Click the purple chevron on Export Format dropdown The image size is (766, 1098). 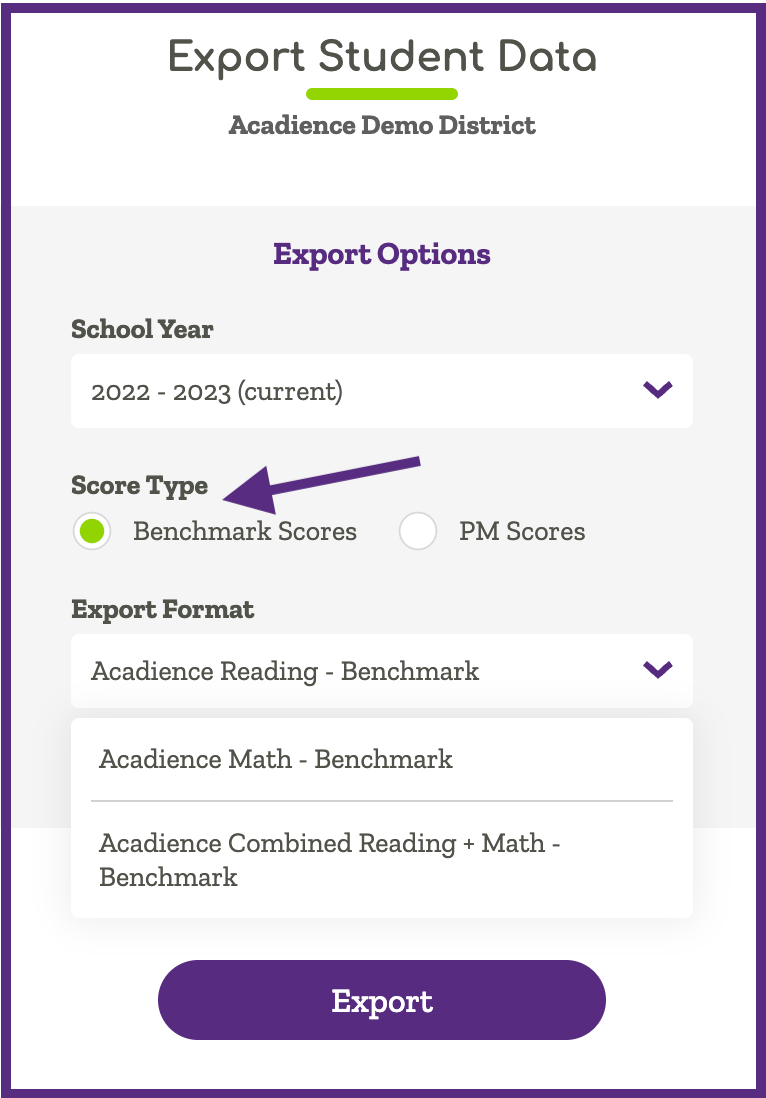click(x=657, y=671)
